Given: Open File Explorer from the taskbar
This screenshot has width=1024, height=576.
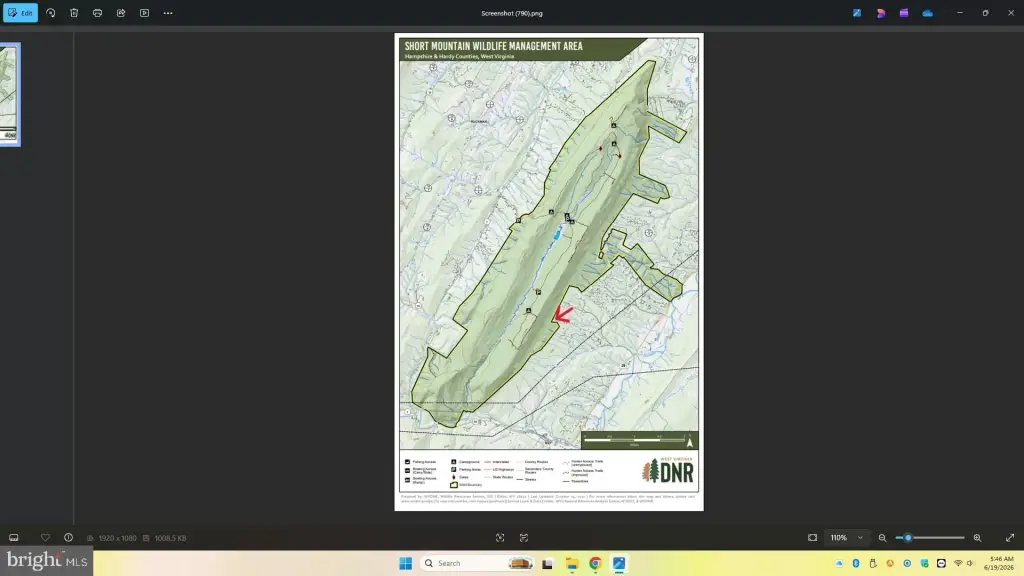Looking at the screenshot, I should tap(572, 564).
